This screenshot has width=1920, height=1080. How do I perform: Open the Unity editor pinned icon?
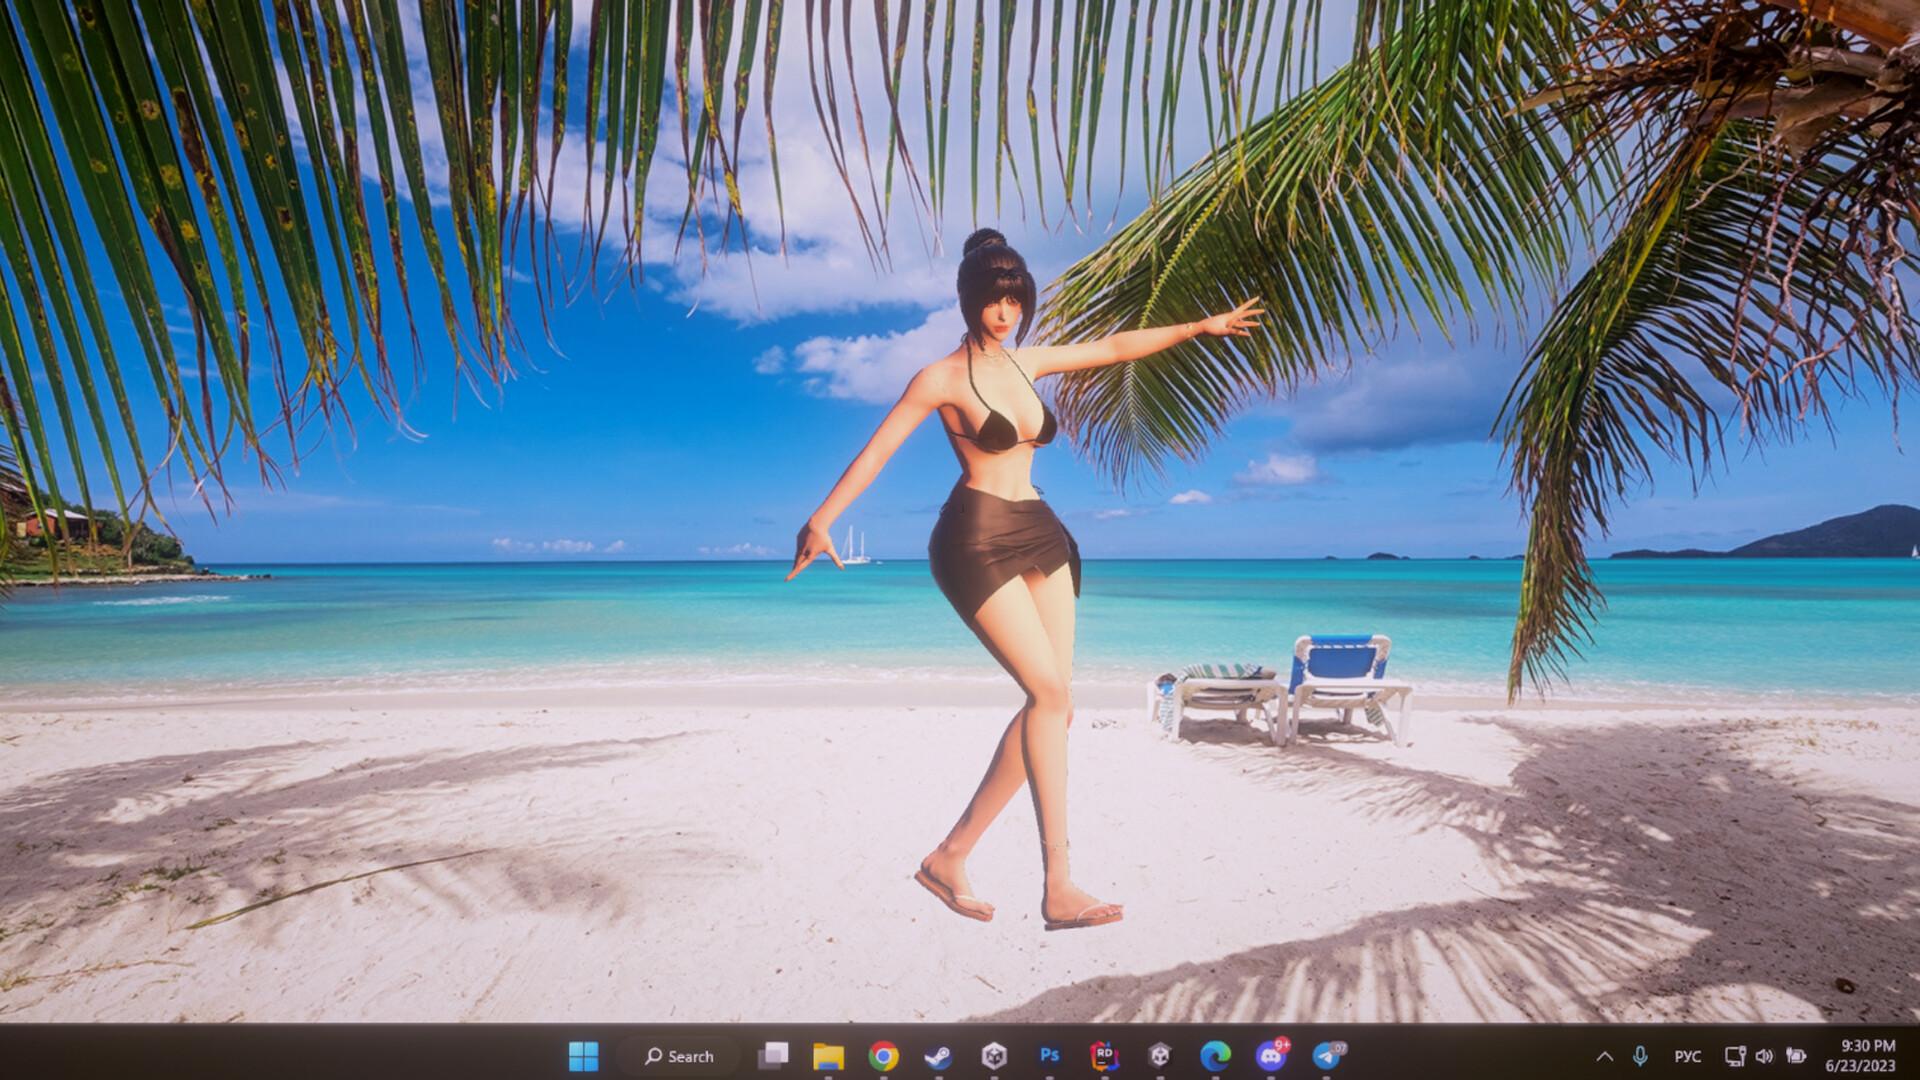[1159, 1056]
